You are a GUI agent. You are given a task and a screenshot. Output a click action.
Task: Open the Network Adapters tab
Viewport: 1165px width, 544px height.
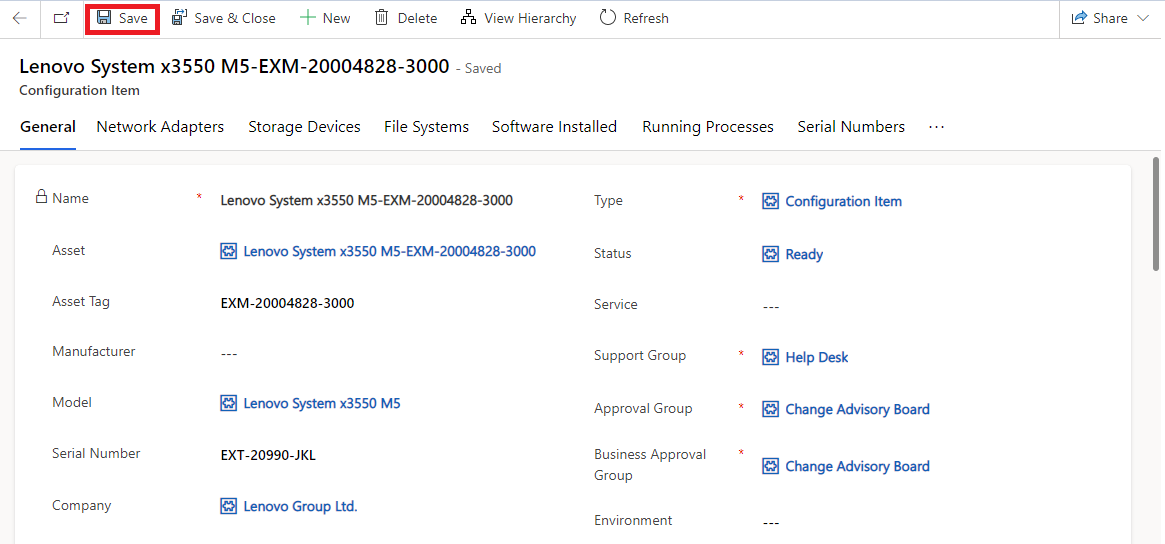coord(160,127)
